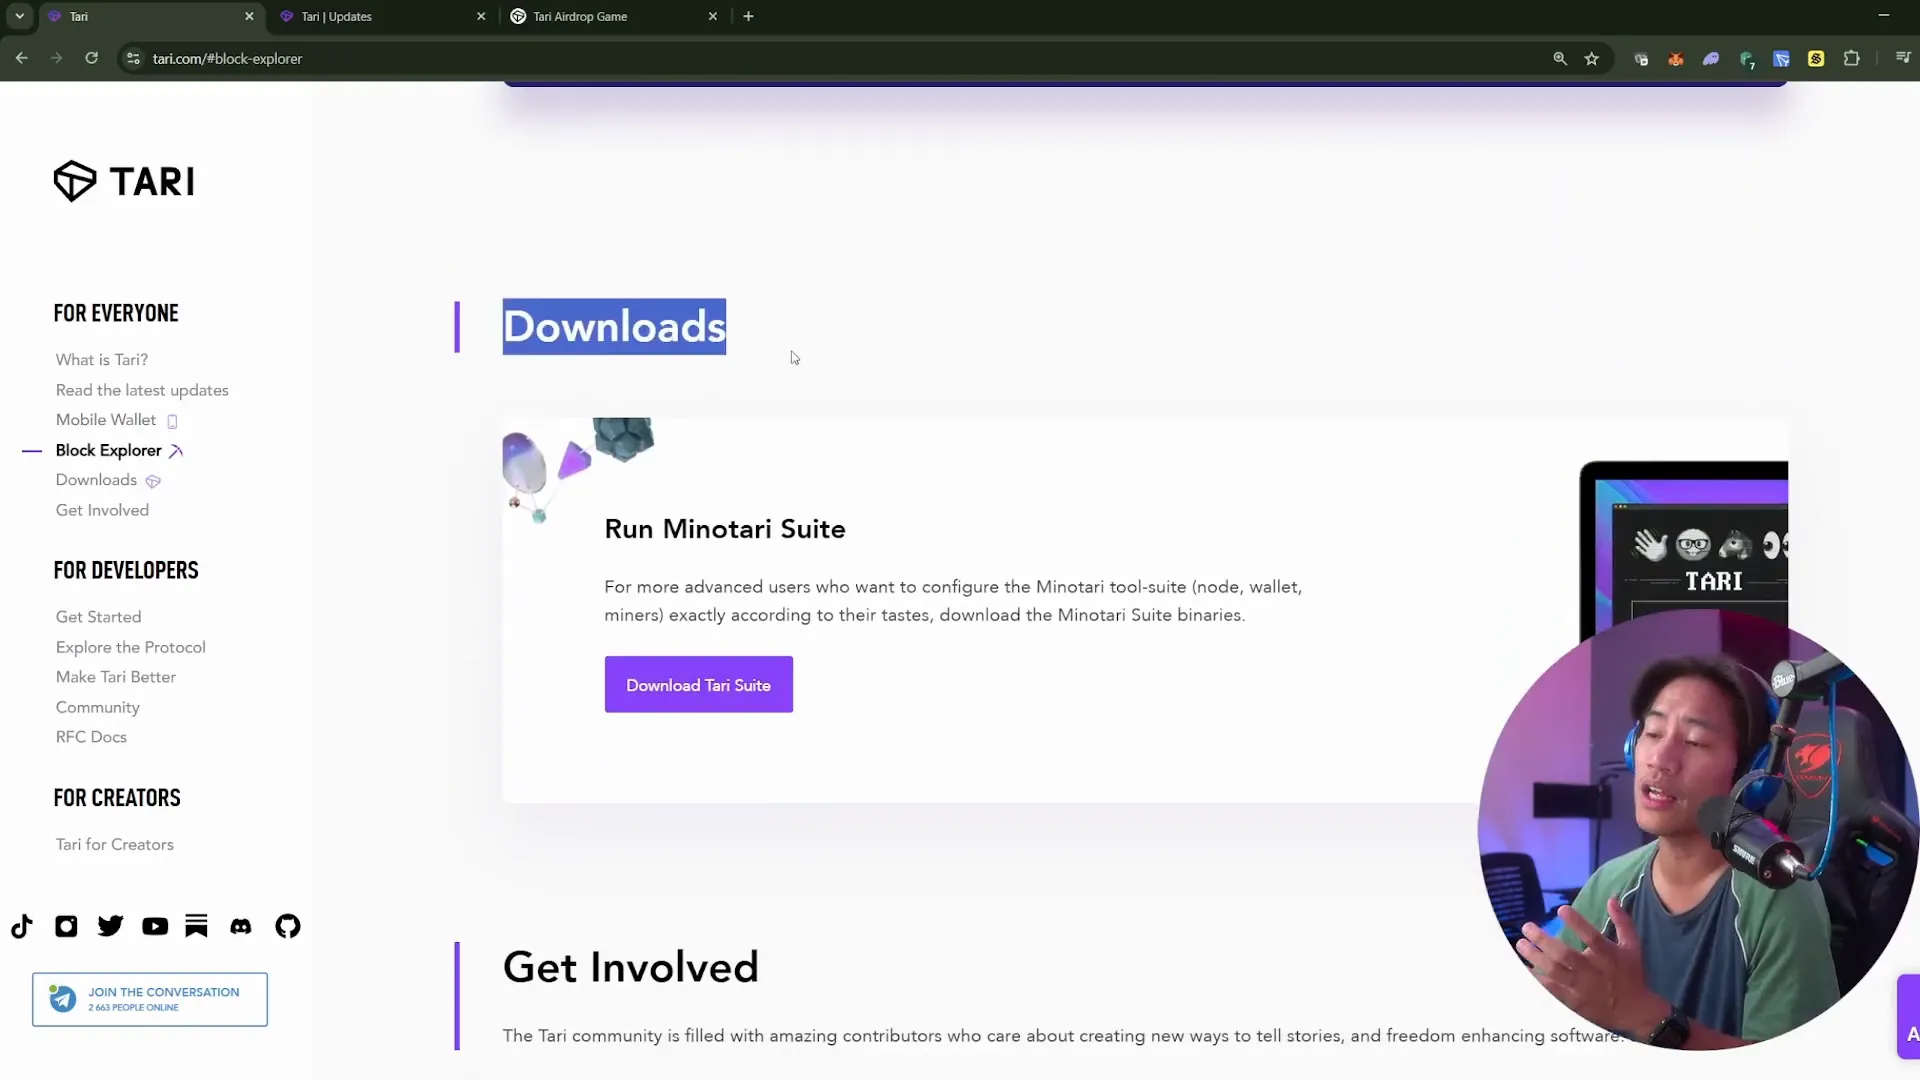Click the grey overlapping-circles extension icon

[1641, 59]
